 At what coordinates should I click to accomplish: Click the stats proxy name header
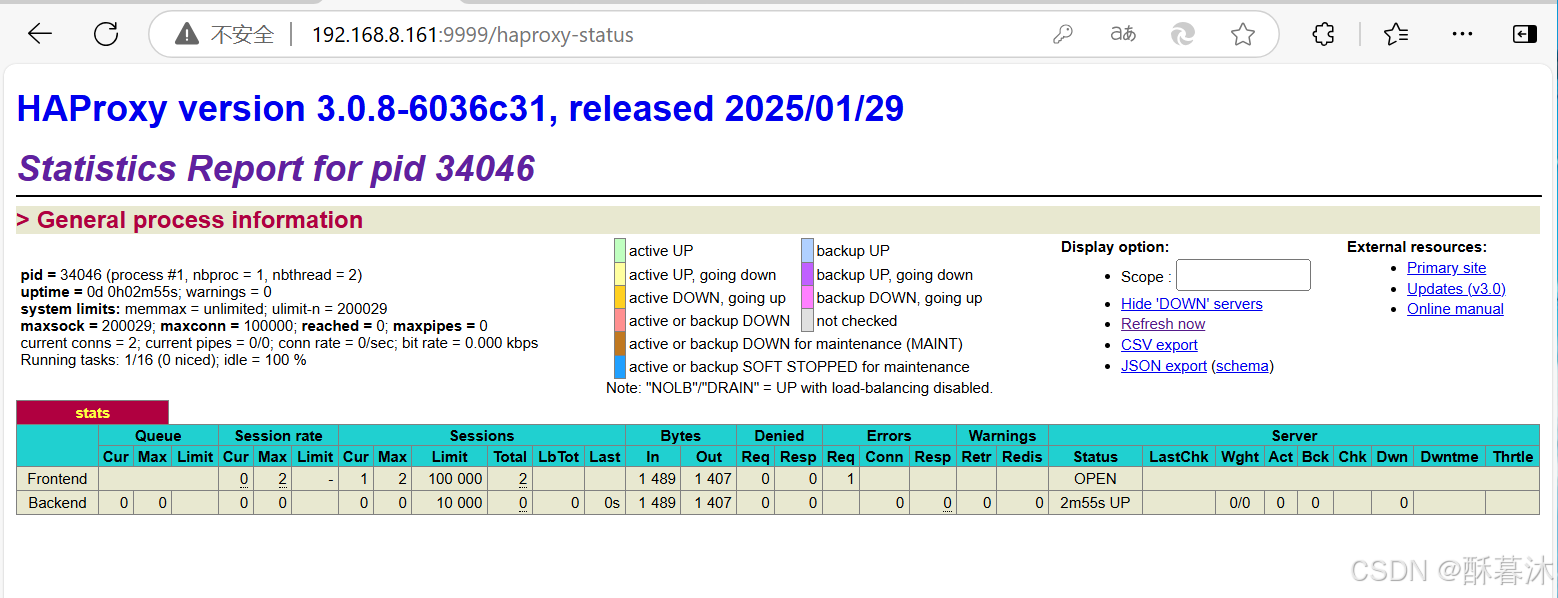click(x=92, y=413)
